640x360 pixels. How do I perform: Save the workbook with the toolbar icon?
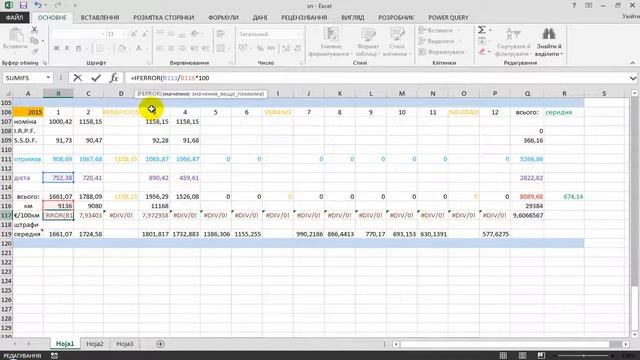point(23,5)
